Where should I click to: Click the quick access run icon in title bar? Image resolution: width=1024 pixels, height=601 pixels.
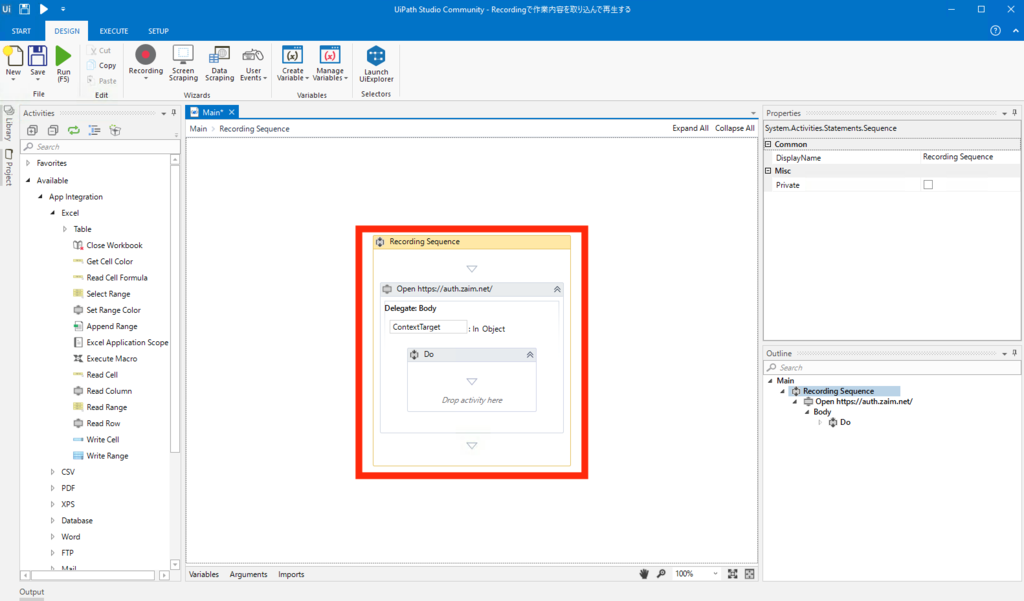[x=44, y=9]
